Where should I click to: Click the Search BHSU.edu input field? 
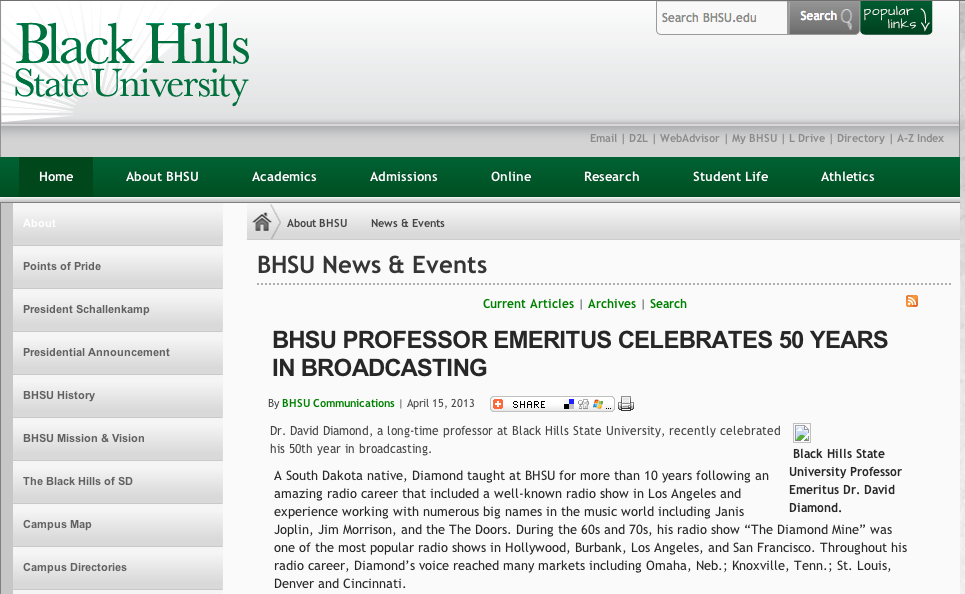tap(722, 17)
